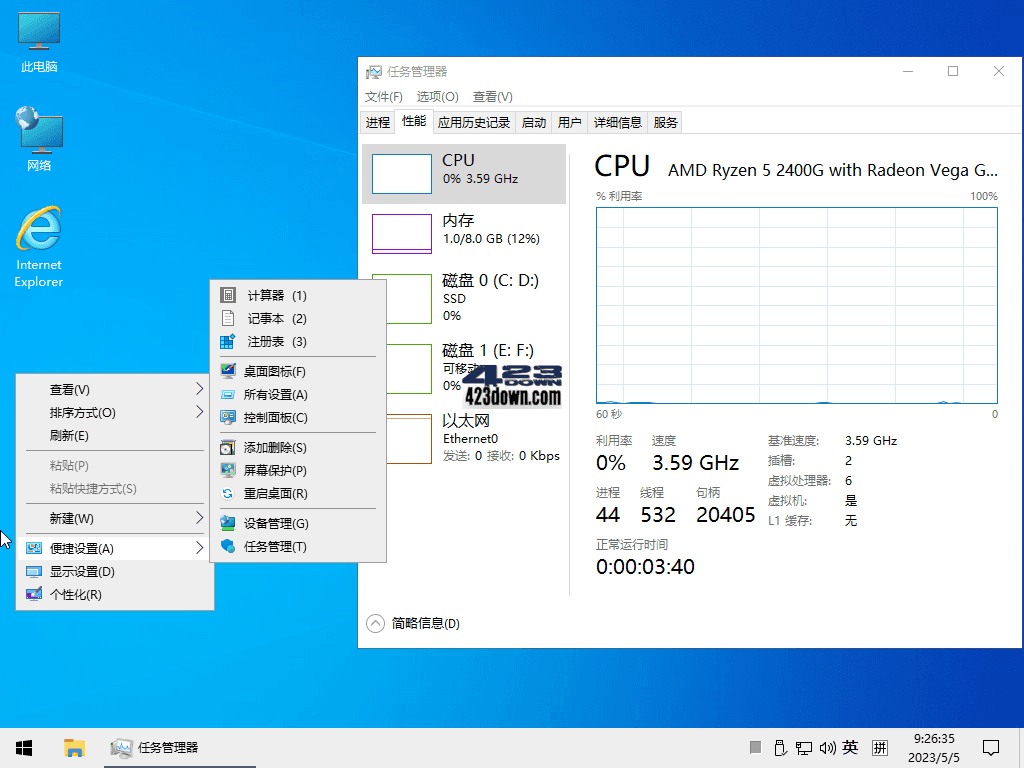Click the volume icon in system tray

coord(828,747)
